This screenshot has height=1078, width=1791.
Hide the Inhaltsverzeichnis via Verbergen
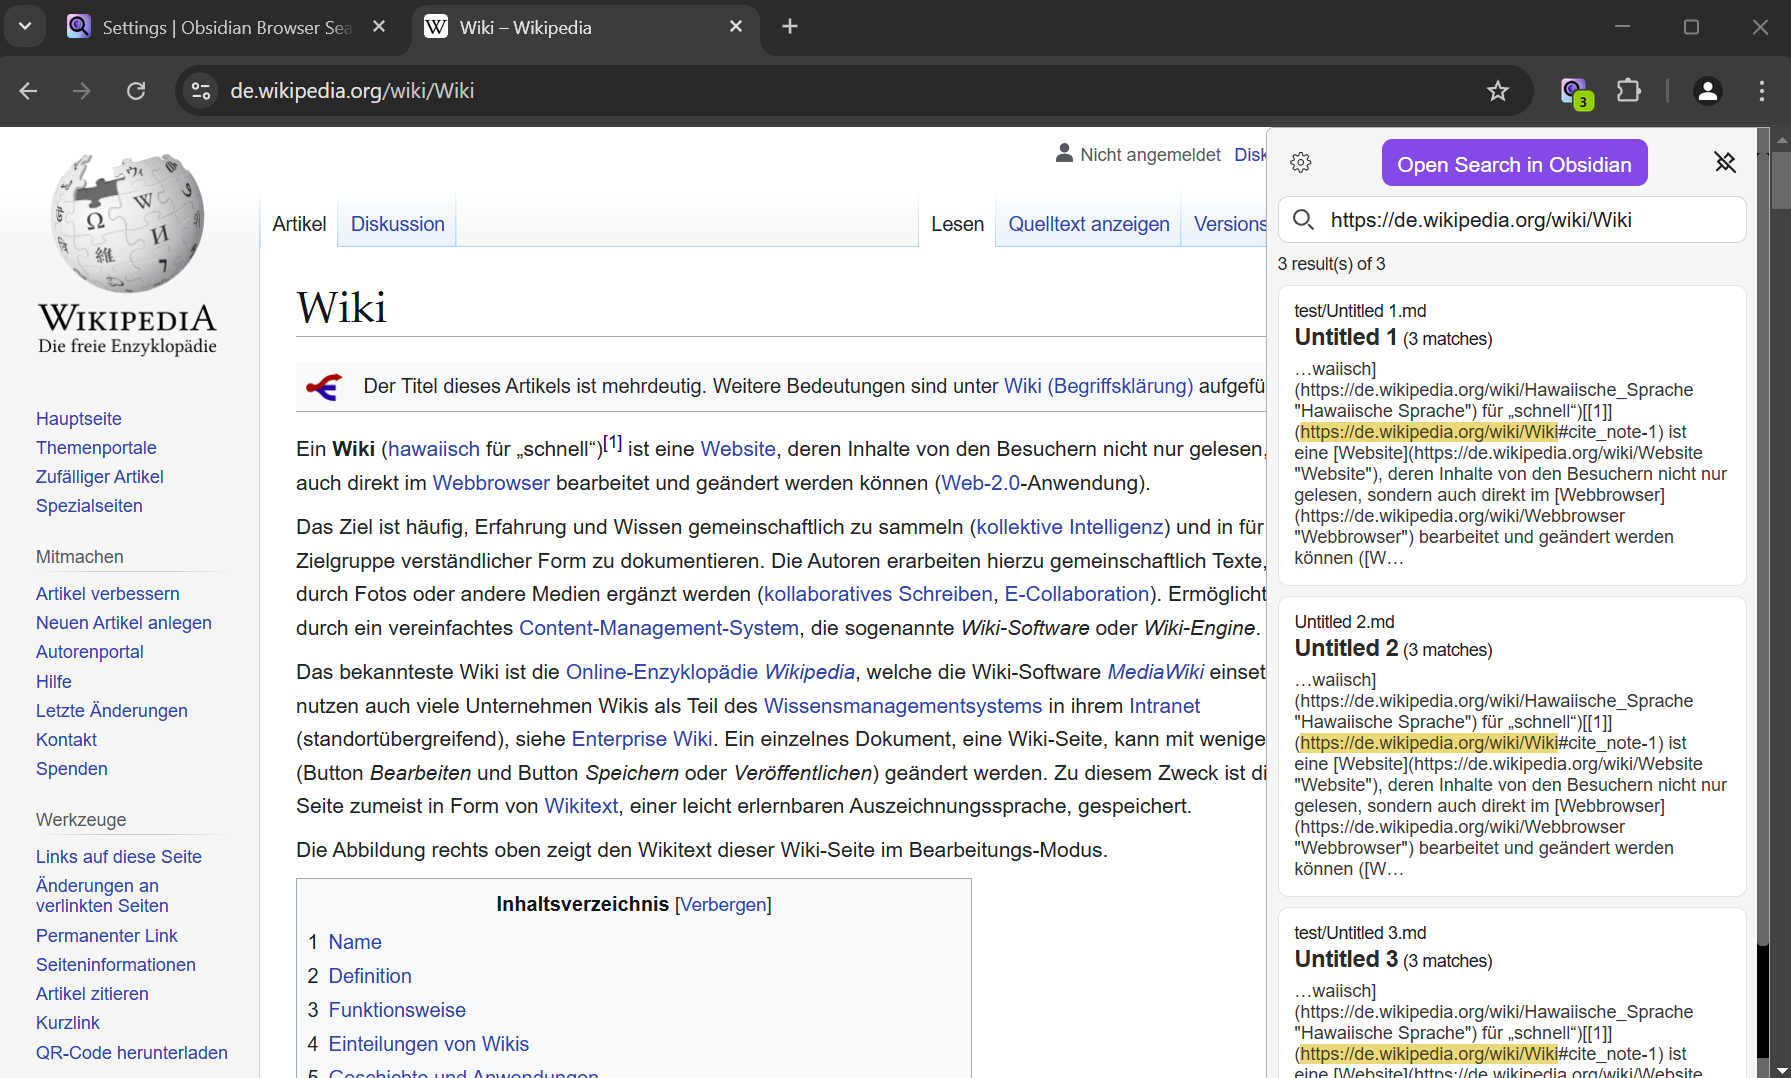point(723,905)
